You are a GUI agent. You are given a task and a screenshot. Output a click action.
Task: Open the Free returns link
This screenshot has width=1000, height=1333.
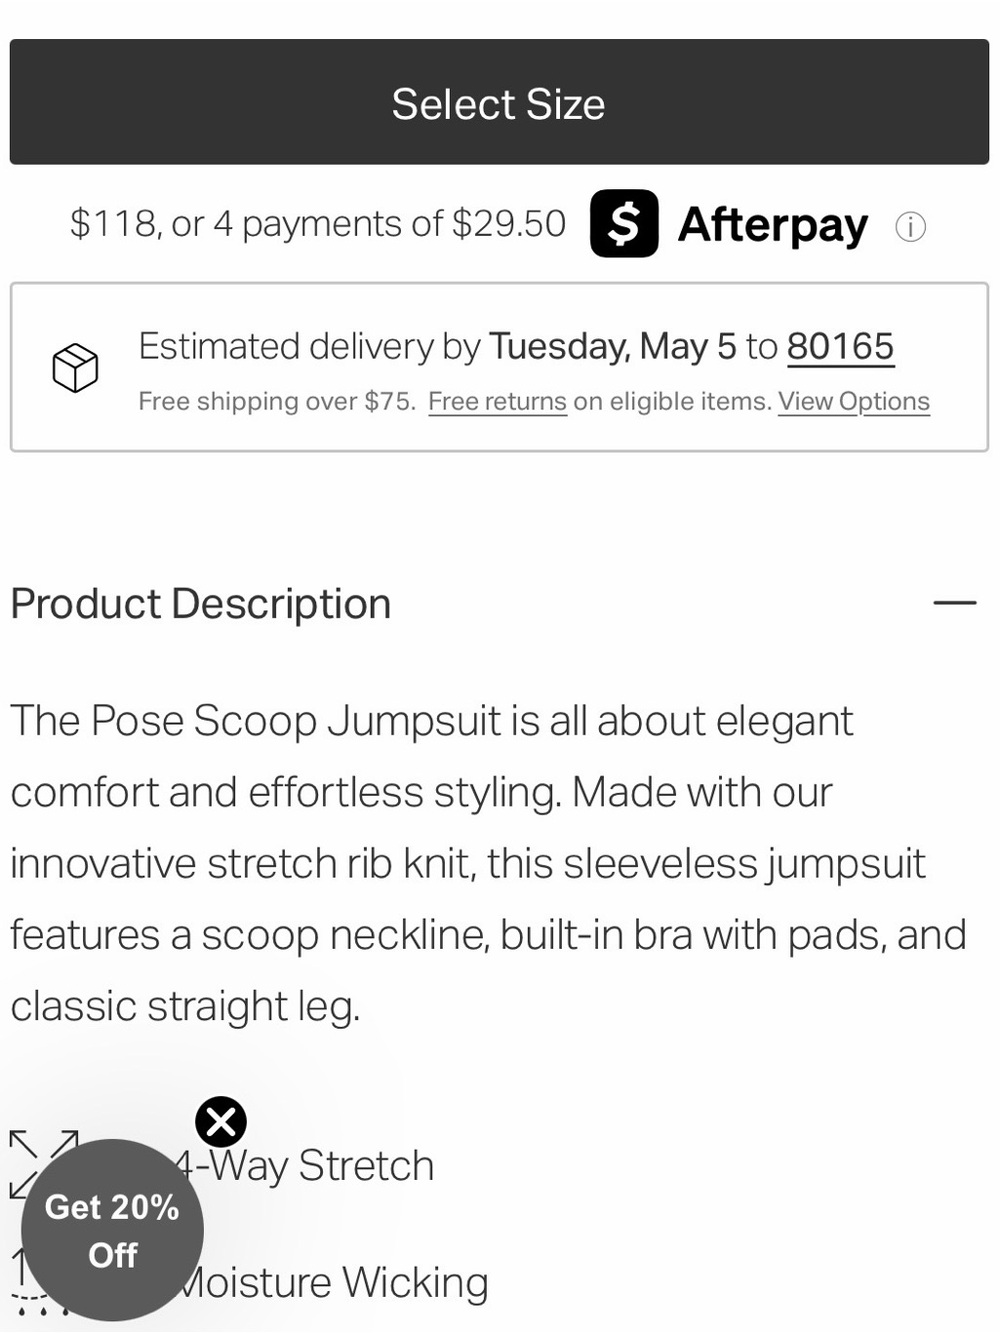pos(497,402)
